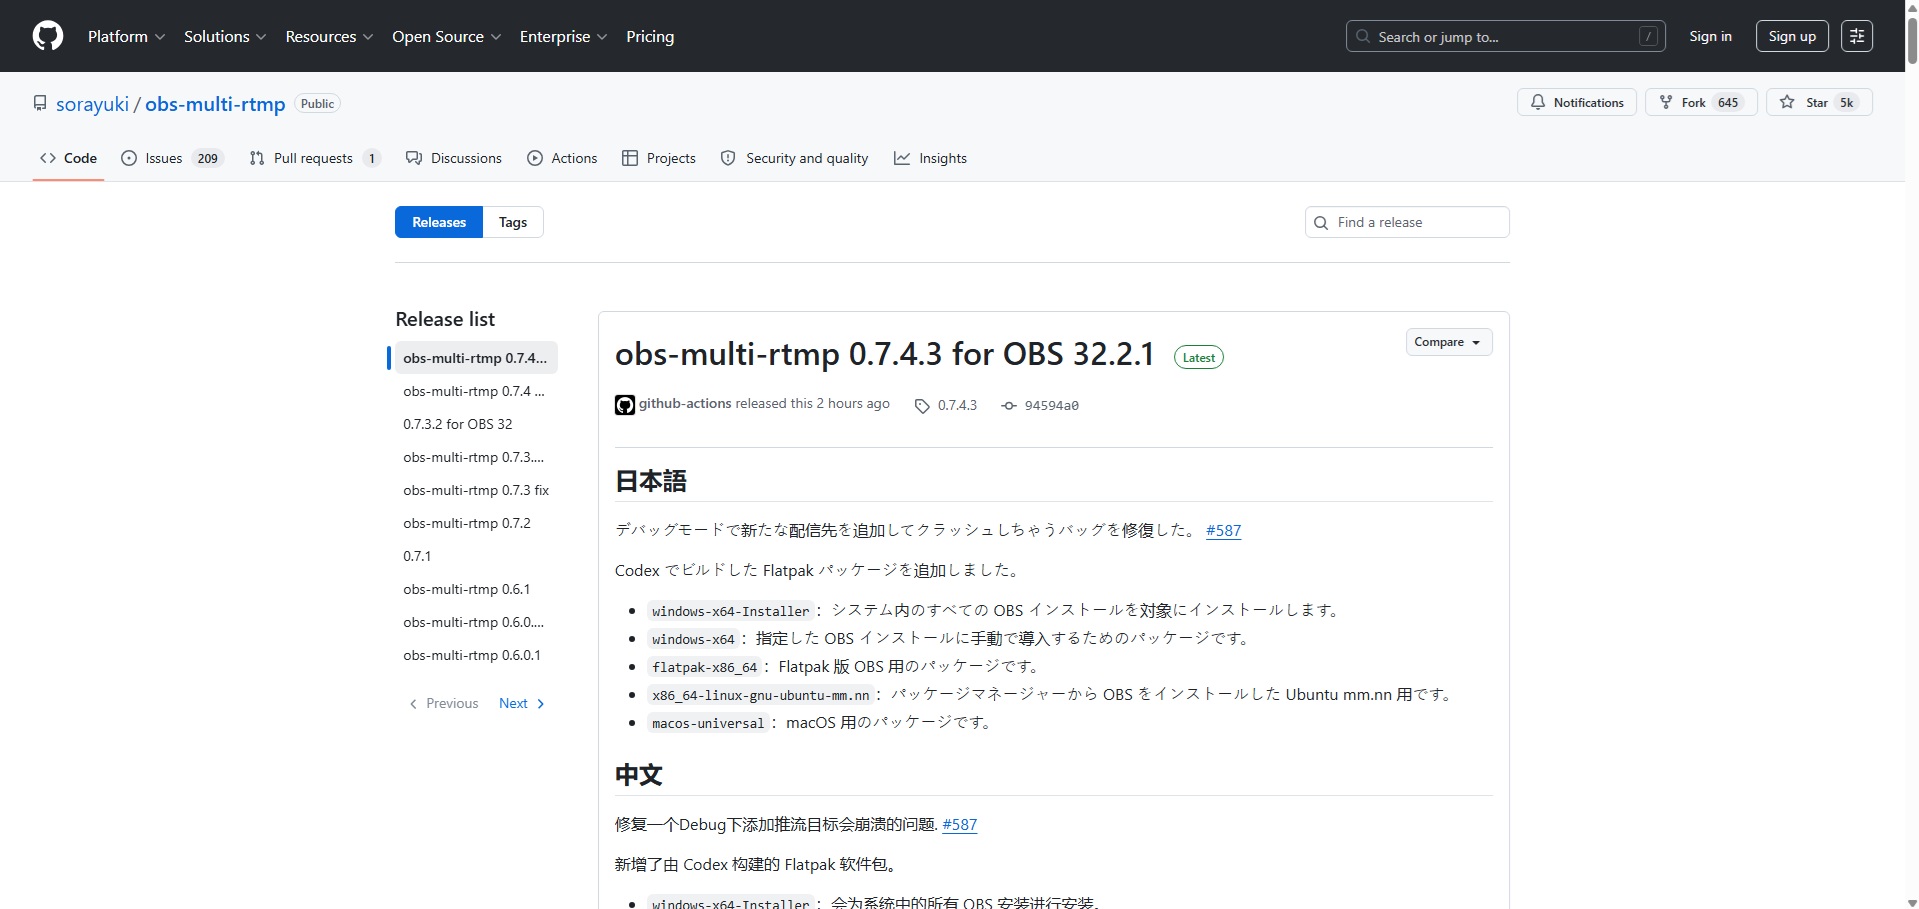Open the appearance settings icon button

(1857, 36)
